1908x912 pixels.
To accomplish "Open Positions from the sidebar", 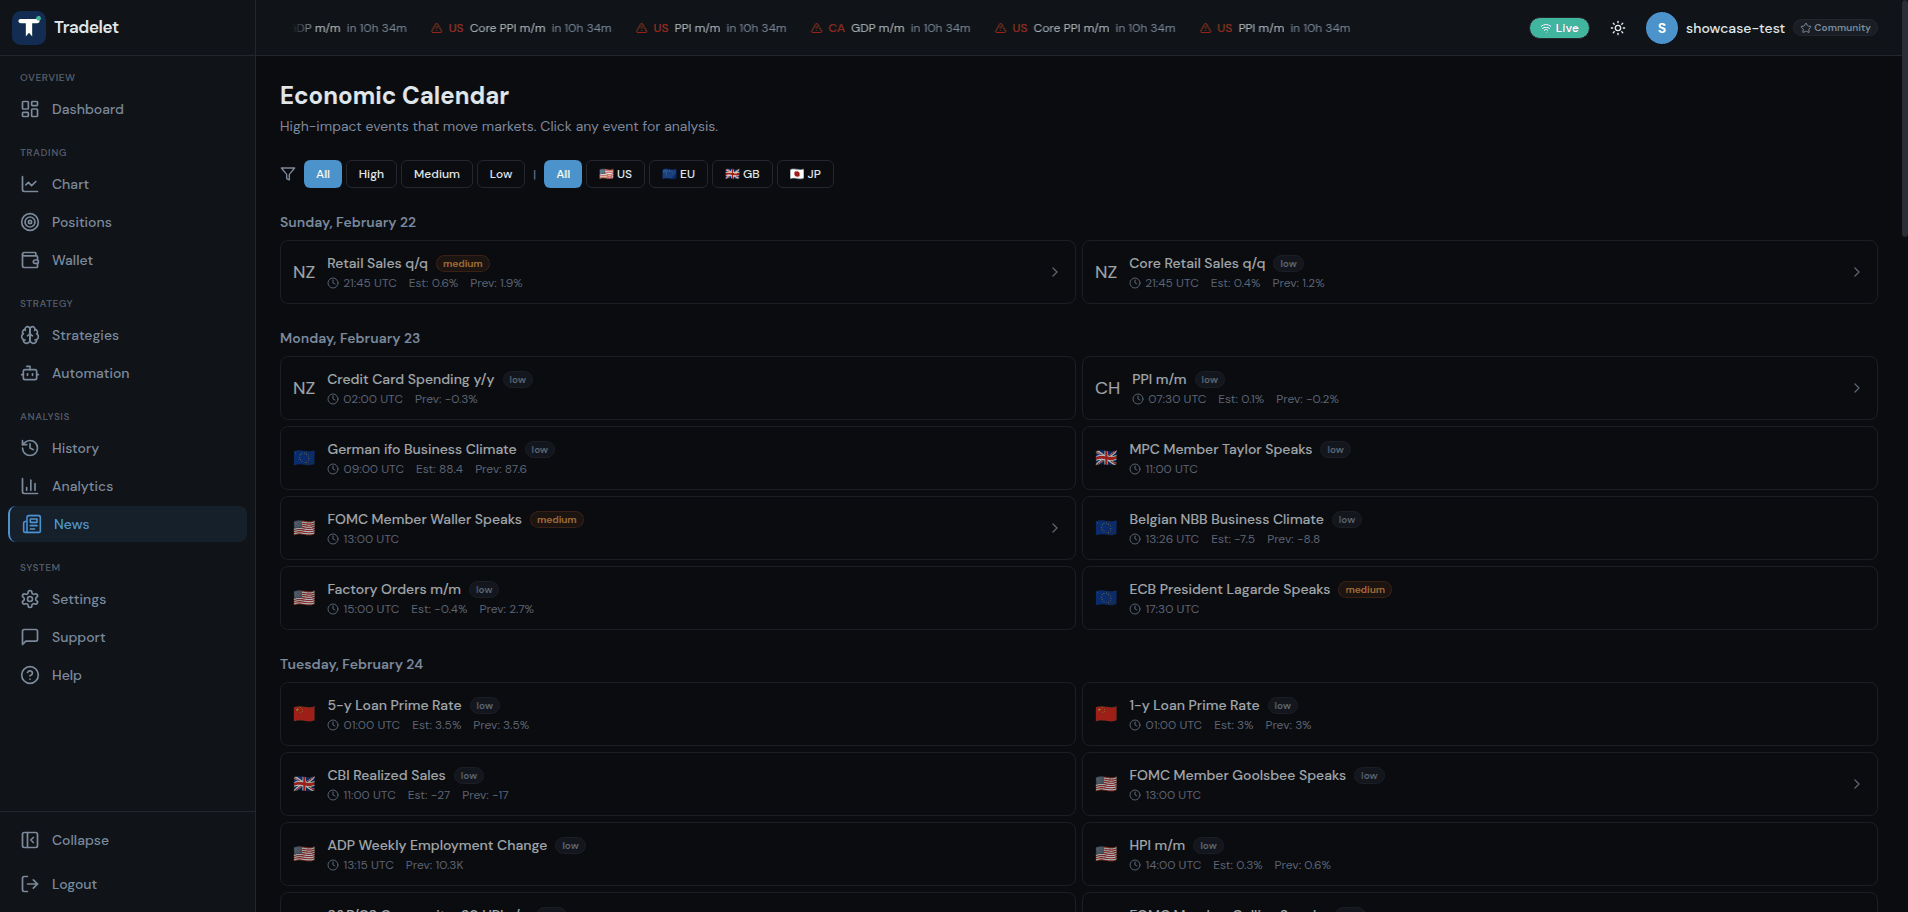I will point(81,222).
